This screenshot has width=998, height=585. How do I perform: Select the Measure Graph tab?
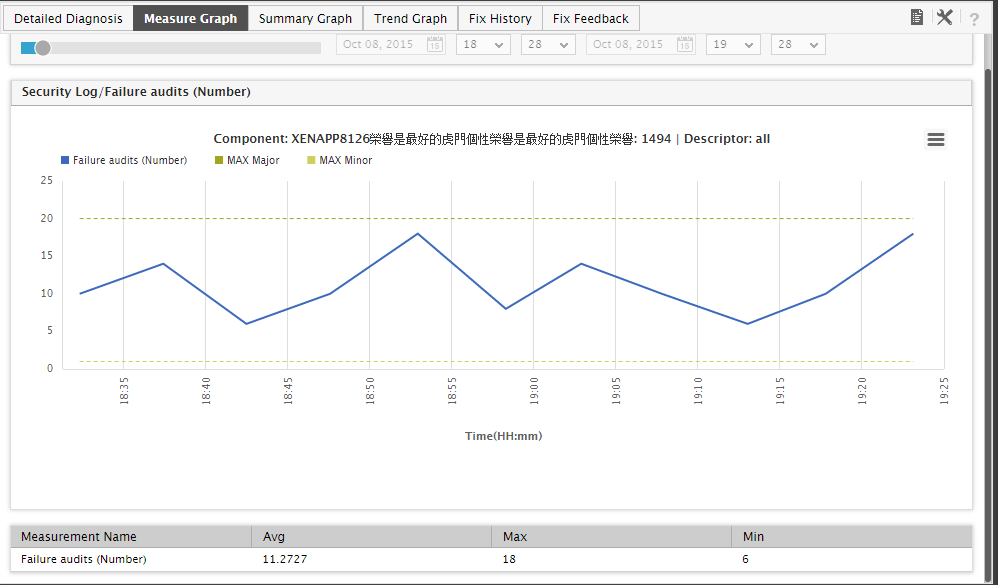(190, 18)
